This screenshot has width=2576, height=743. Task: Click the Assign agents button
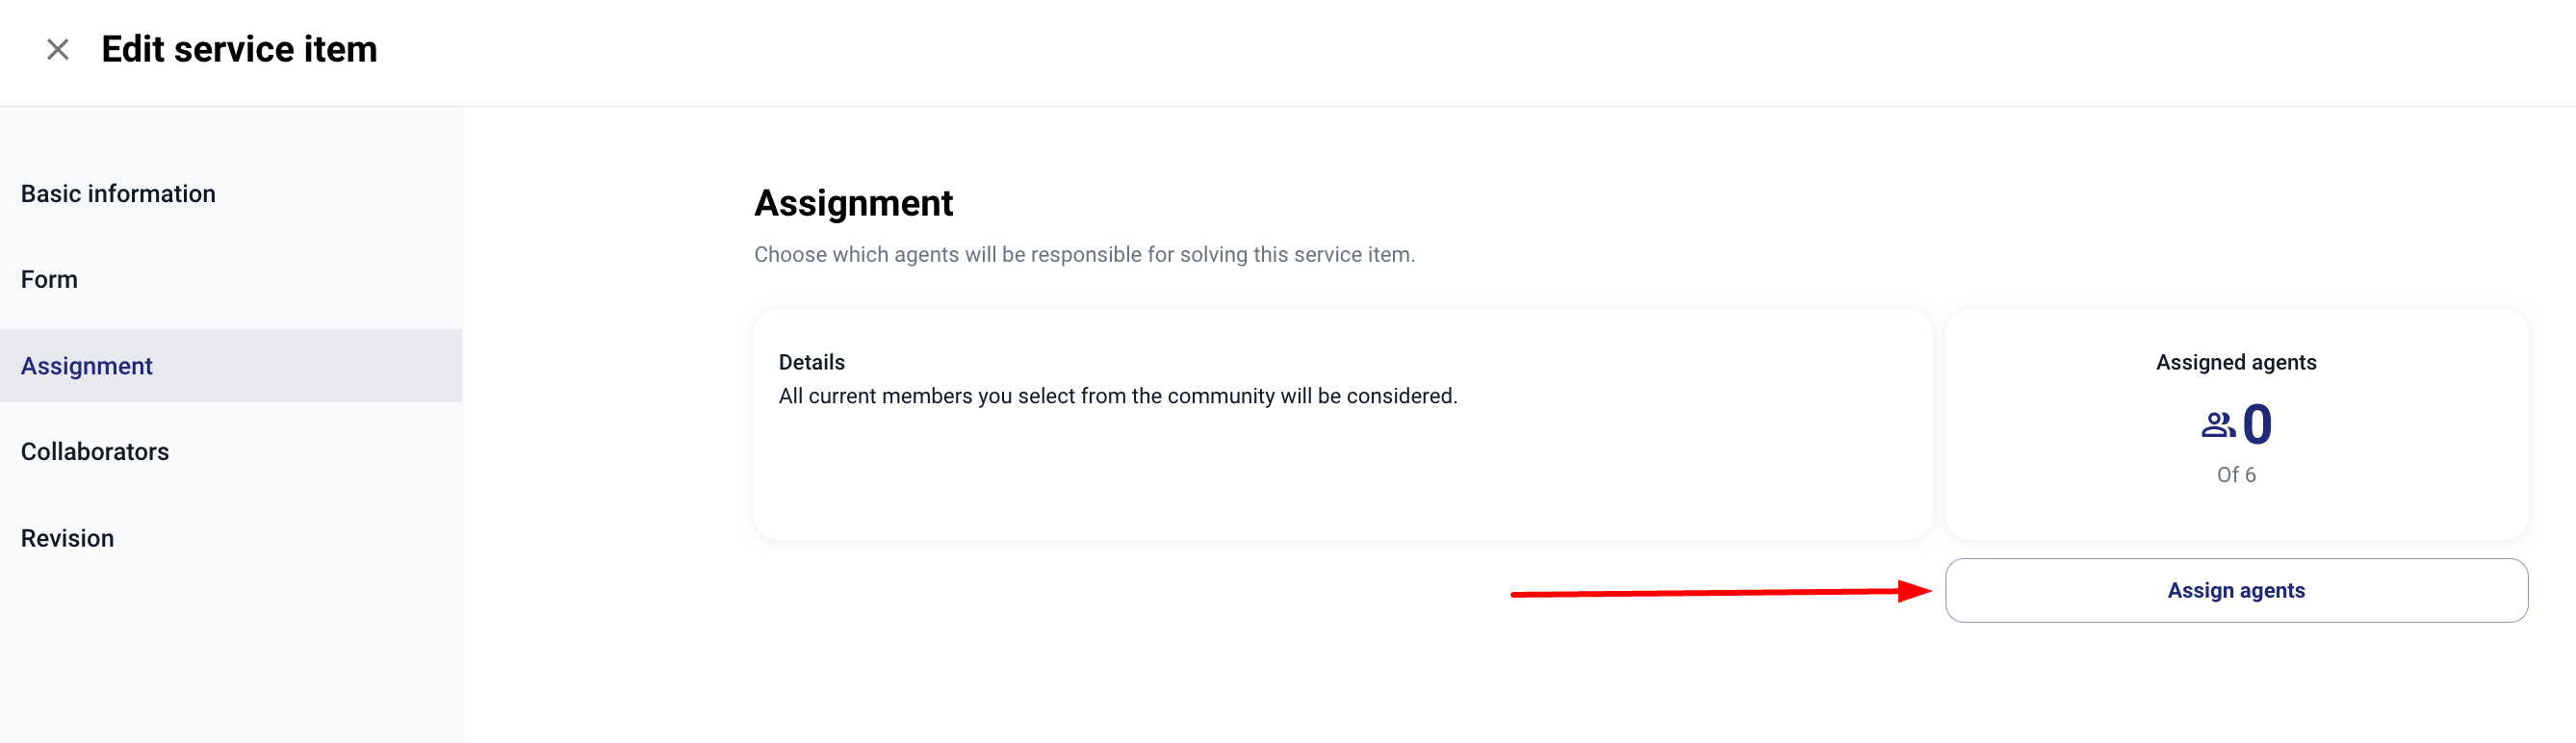(x=2235, y=591)
